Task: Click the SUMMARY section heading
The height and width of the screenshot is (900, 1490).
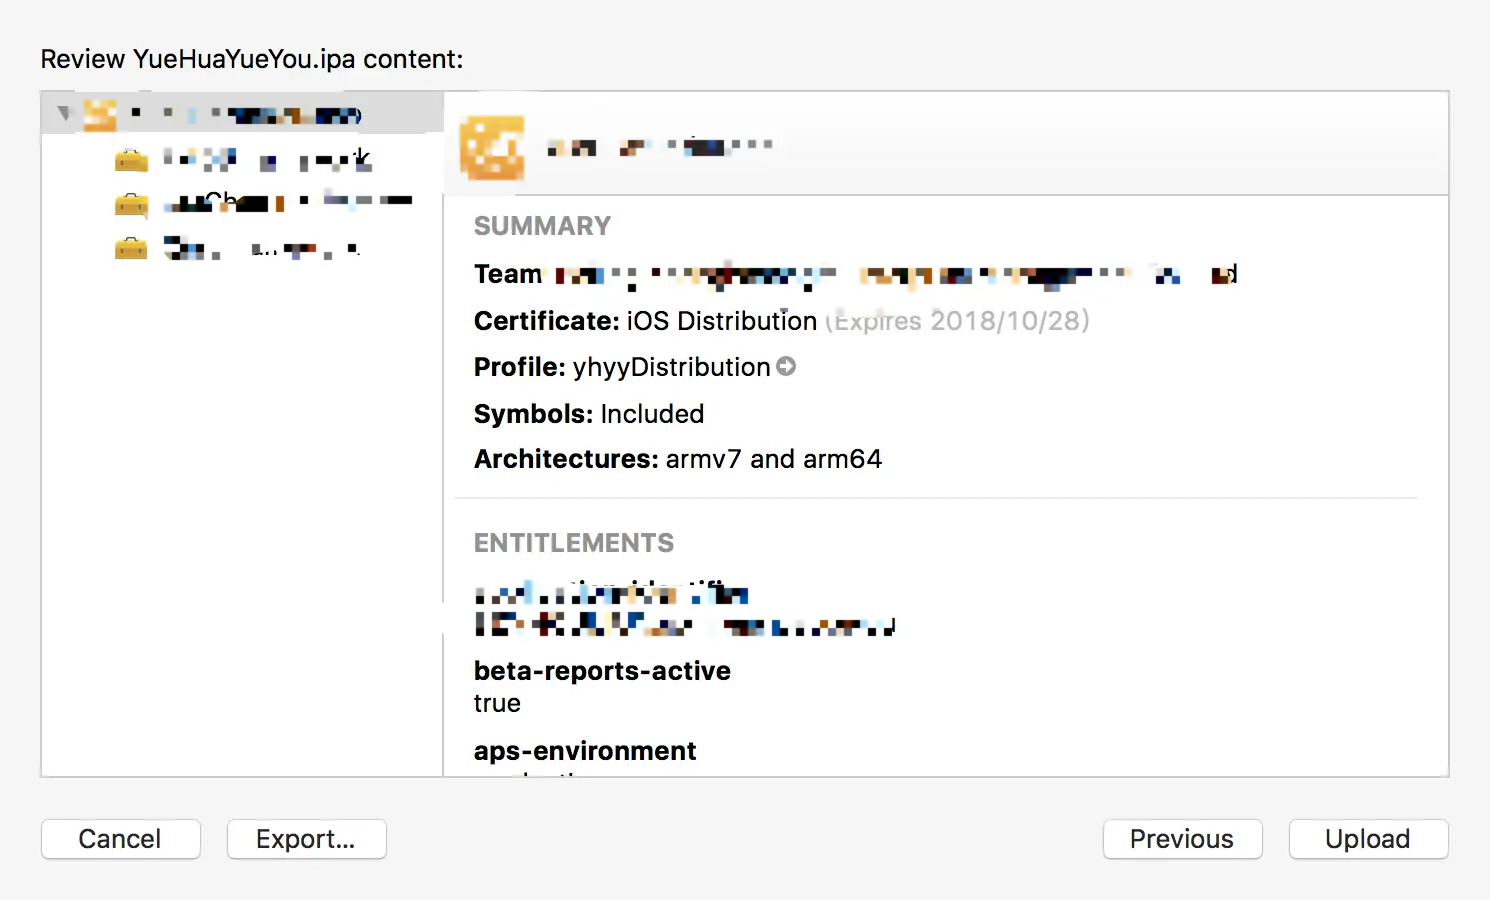Action: click(542, 226)
